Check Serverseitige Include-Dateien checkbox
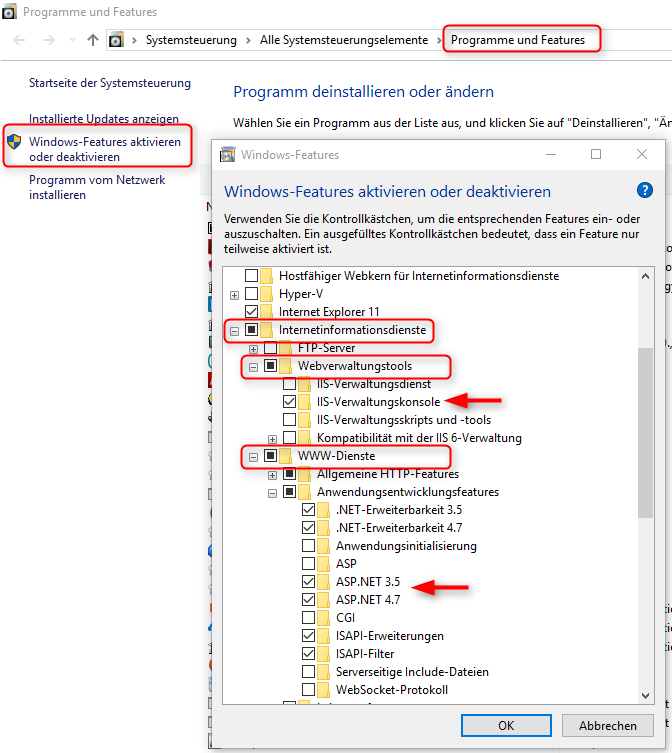Image resolution: width=672 pixels, height=753 pixels. pyautogui.click(x=308, y=671)
